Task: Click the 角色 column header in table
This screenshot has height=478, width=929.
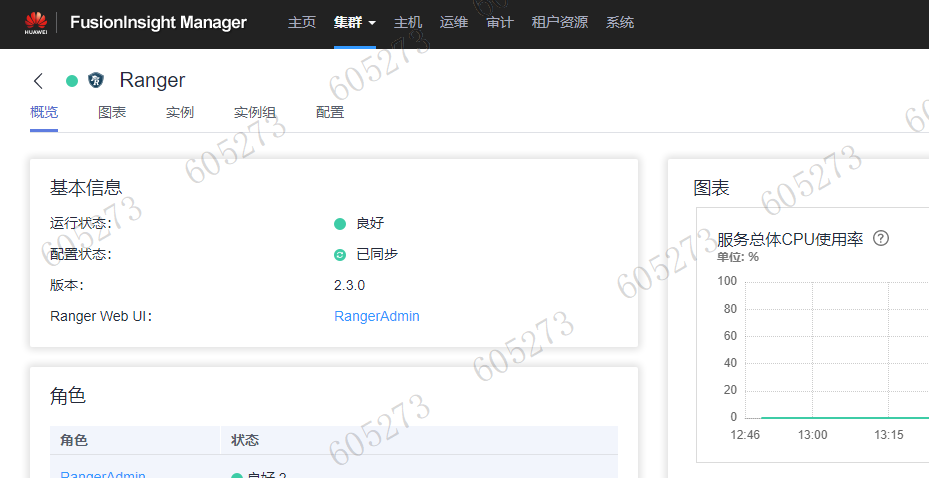Action: point(74,440)
